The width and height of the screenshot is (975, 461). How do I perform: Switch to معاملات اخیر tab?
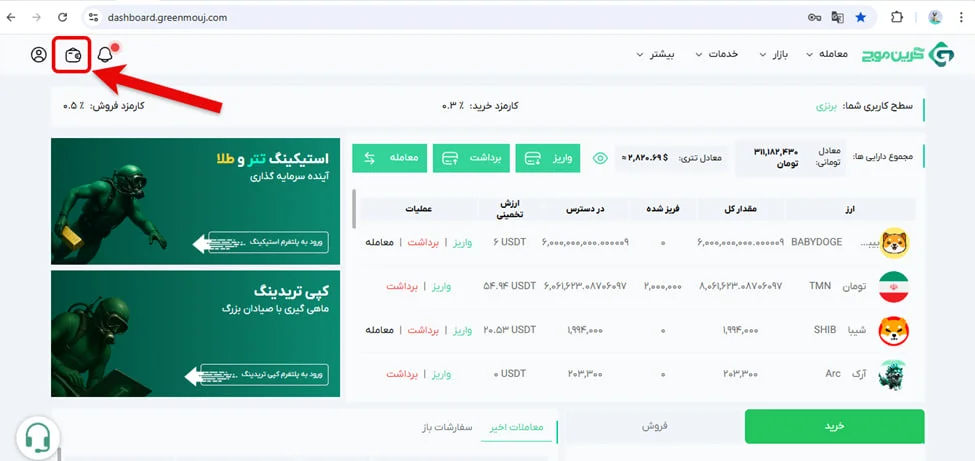(x=516, y=428)
